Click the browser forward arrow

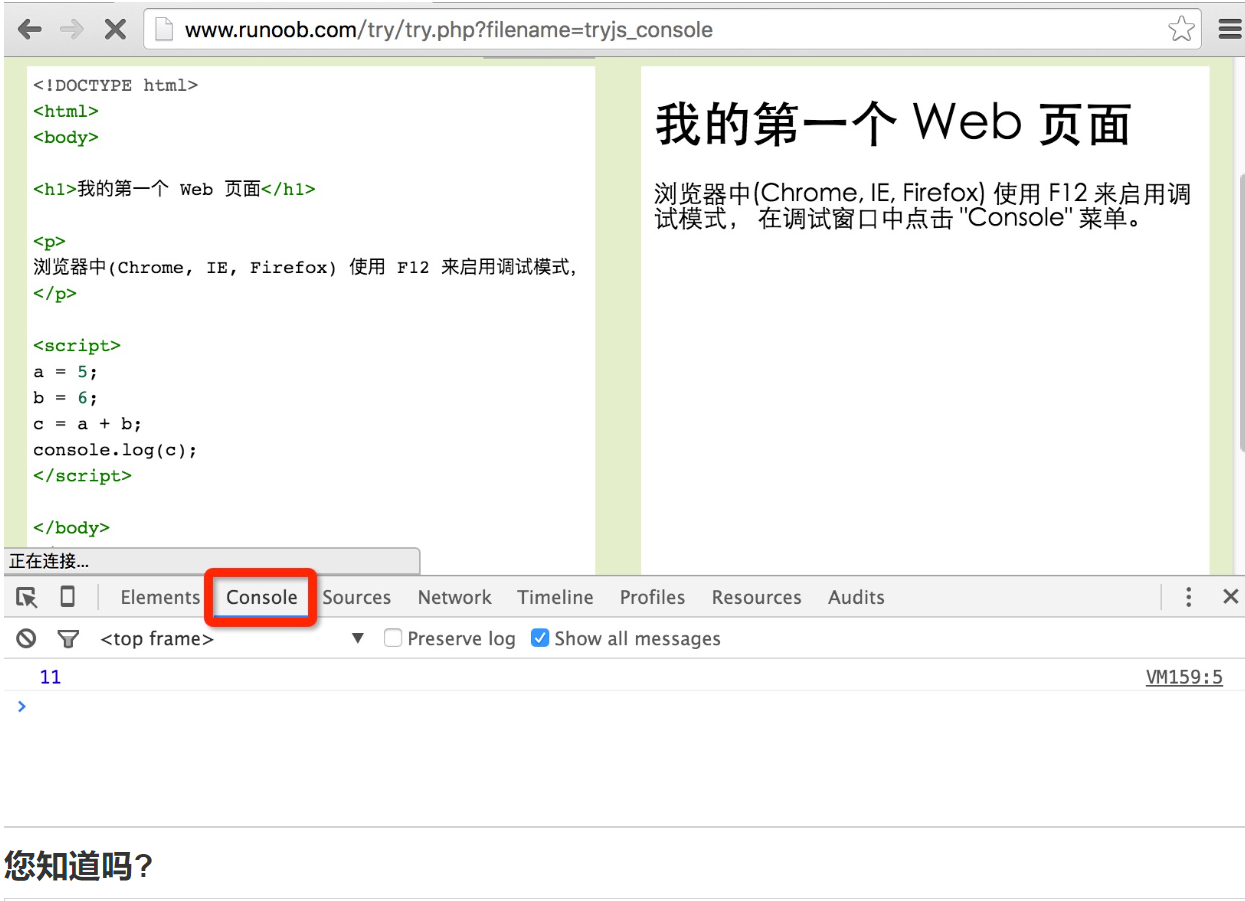(x=72, y=29)
